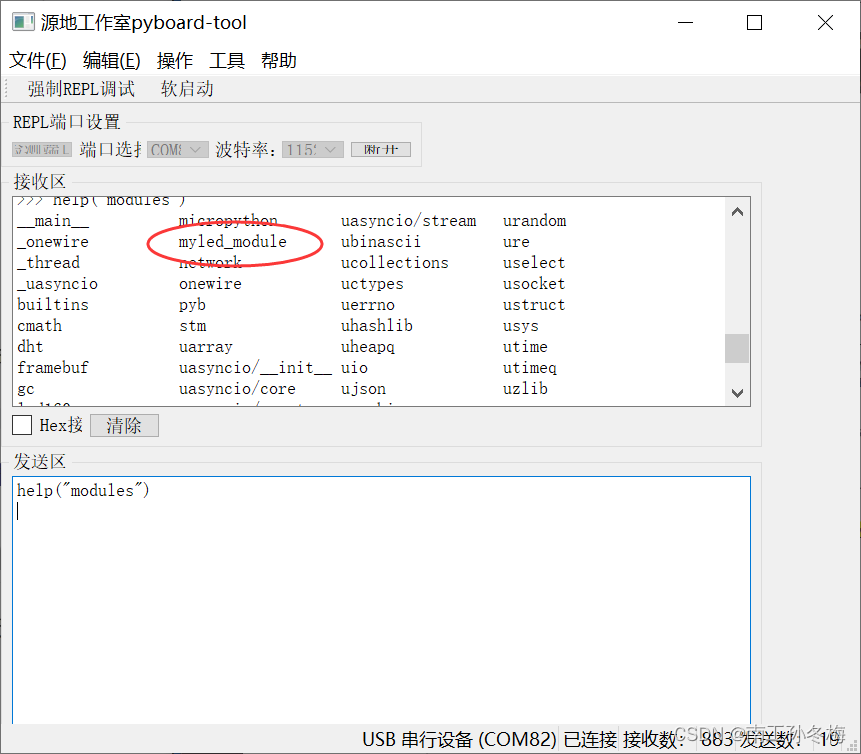Click uerrno in the module list
The width and height of the screenshot is (861, 754).
point(368,305)
